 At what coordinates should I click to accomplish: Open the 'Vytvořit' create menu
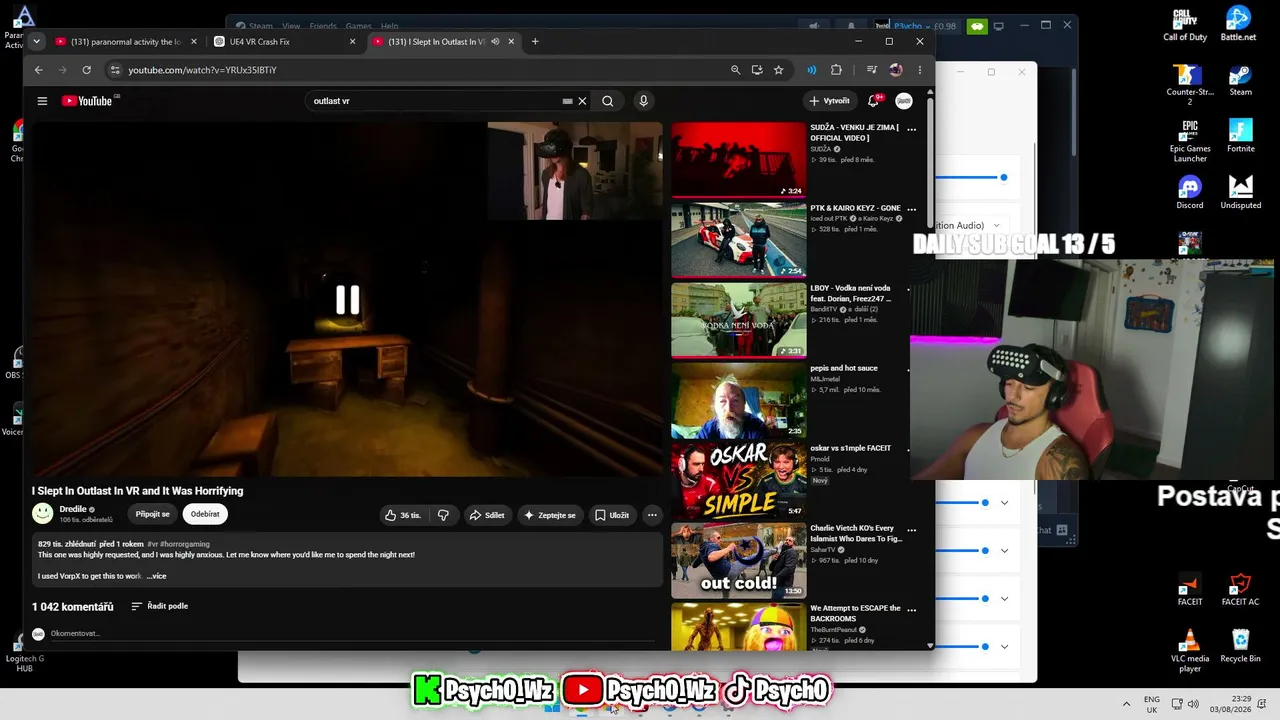[830, 101]
